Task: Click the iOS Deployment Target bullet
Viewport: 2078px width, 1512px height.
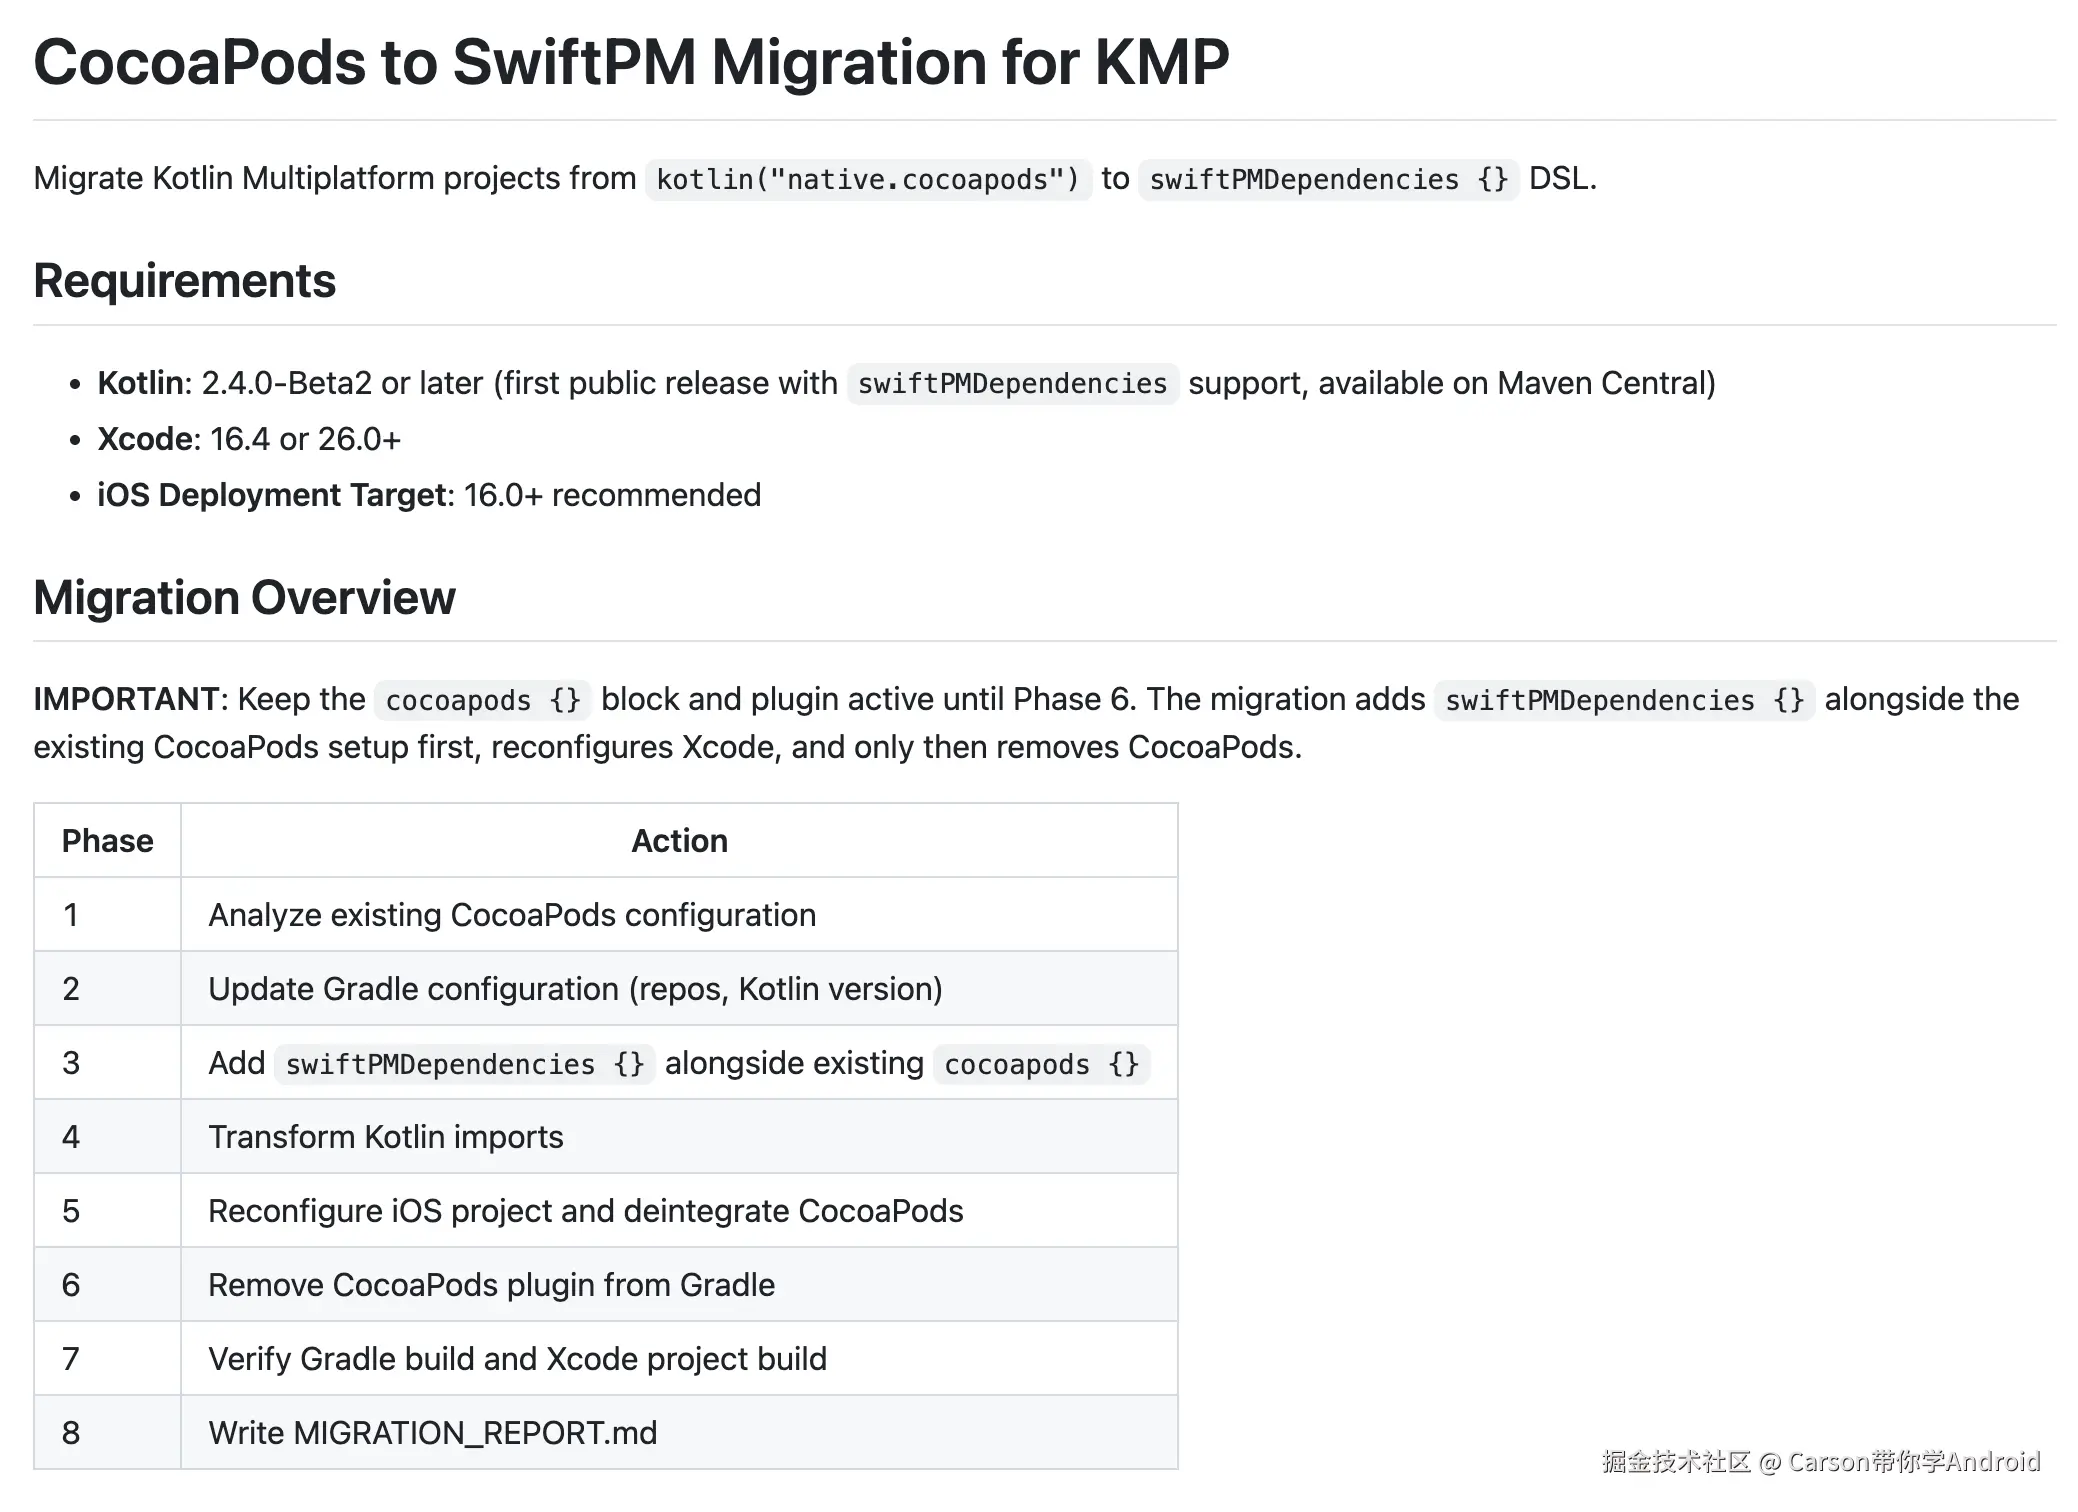Action: click(x=429, y=495)
